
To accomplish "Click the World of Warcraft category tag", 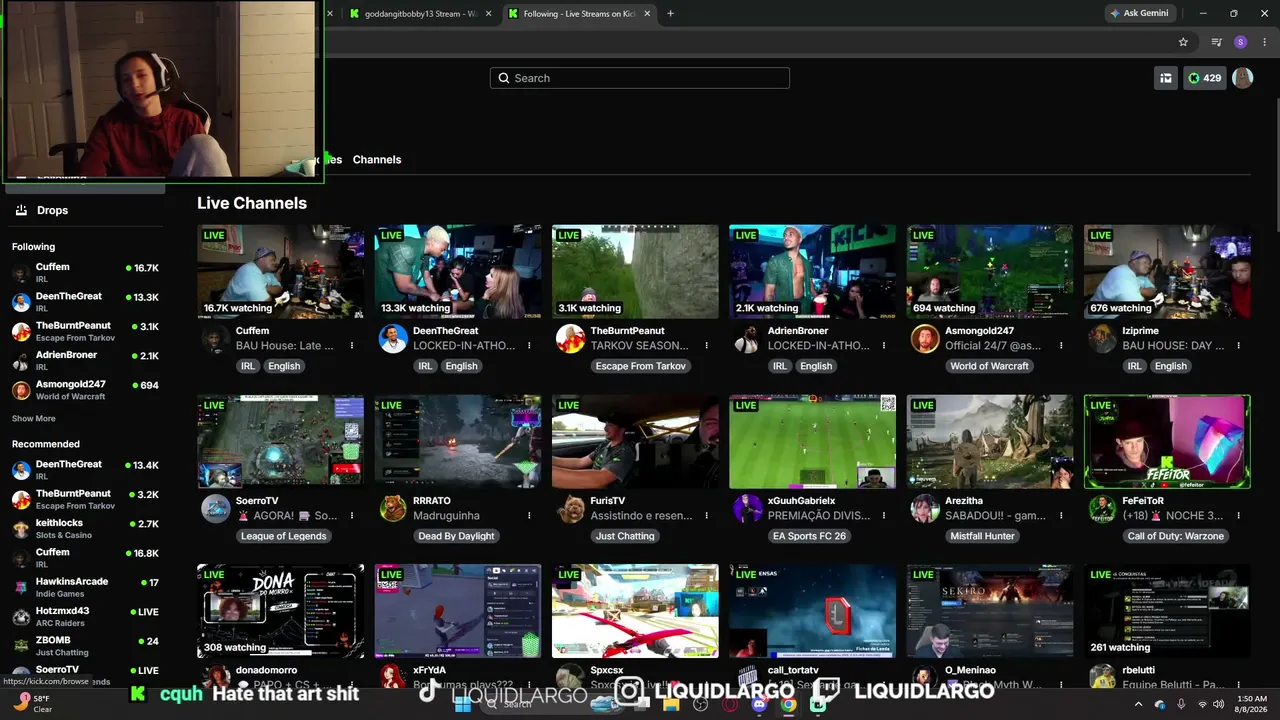I will click(990, 366).
